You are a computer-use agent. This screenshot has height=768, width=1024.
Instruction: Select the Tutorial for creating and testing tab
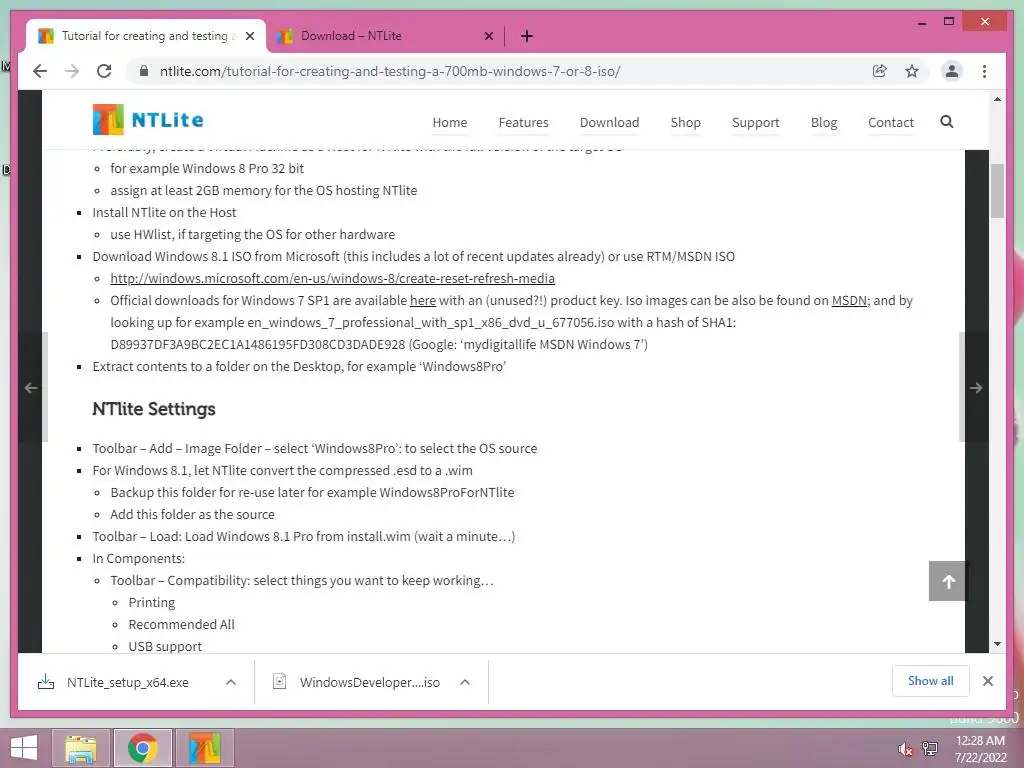coord(144,36)
